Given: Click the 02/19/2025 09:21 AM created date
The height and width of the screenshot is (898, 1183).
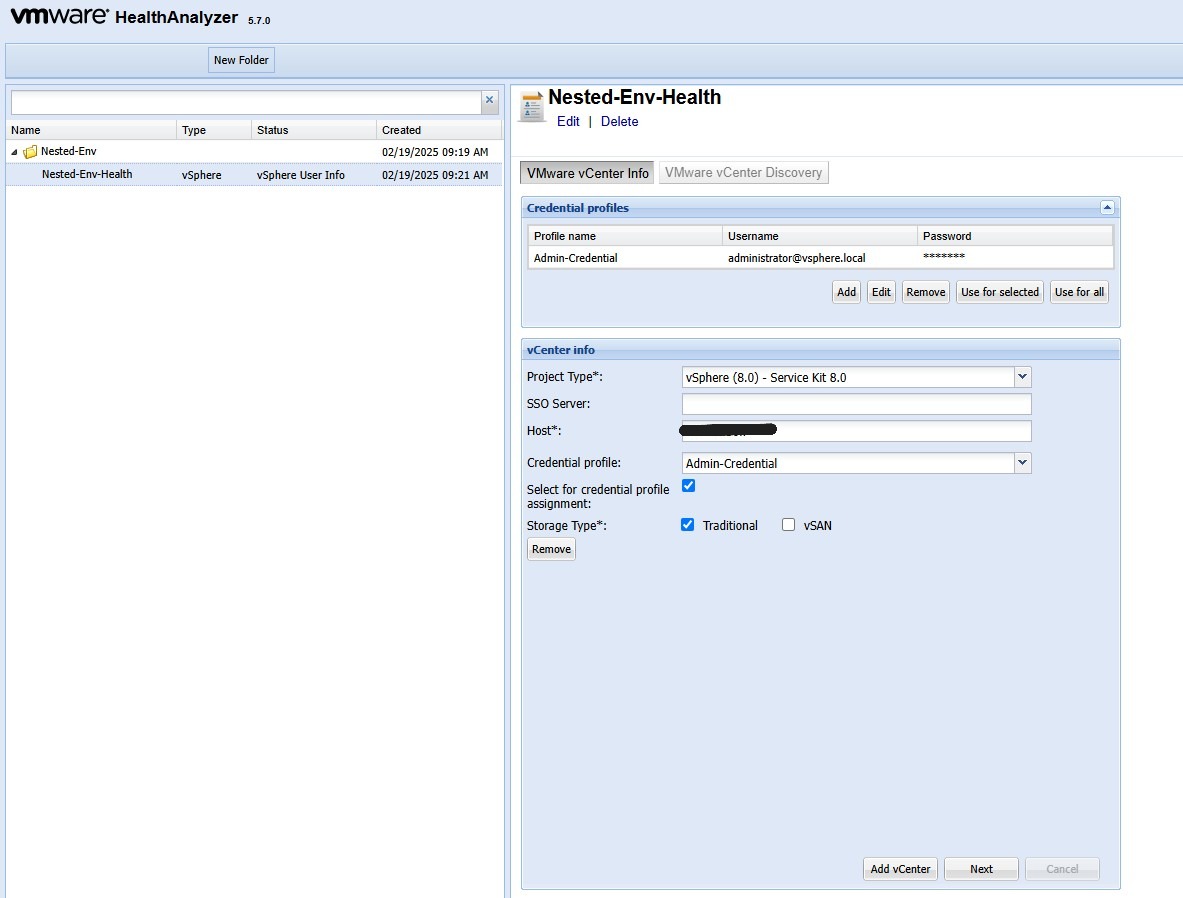Looking at the screenshot, I should [x=435, y=175].
